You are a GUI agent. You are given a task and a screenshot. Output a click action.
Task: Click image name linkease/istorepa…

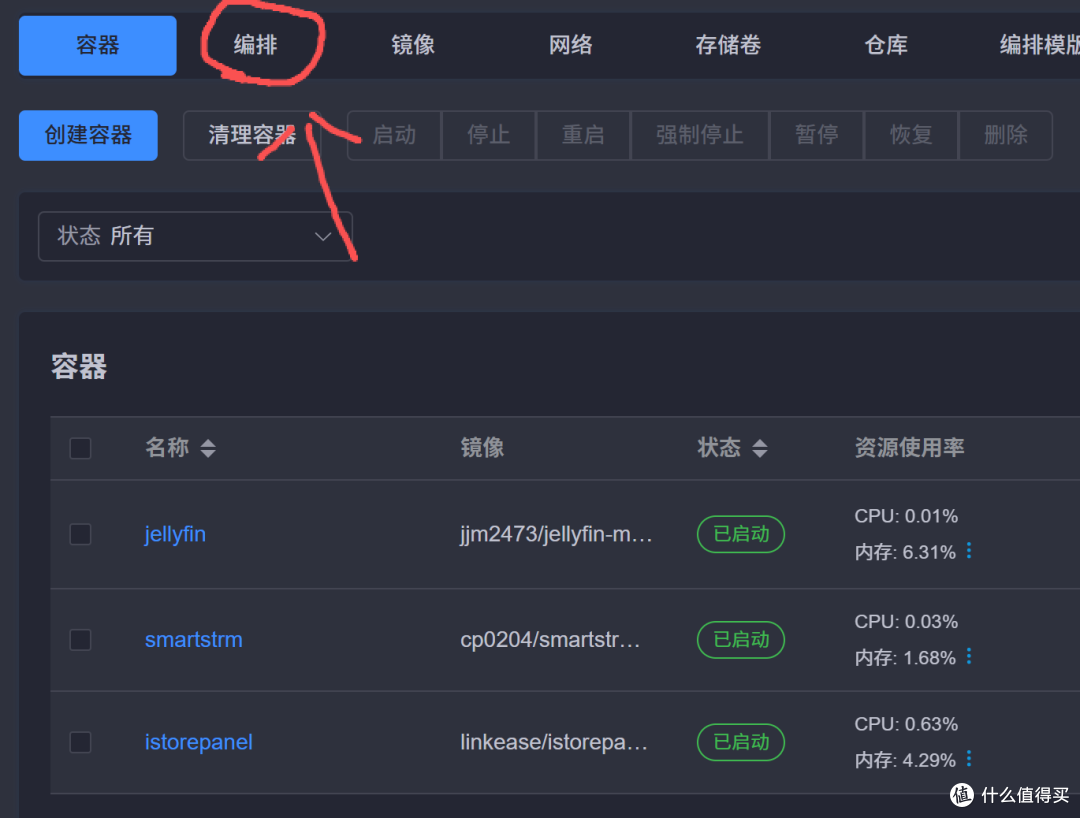pos(554,742)
